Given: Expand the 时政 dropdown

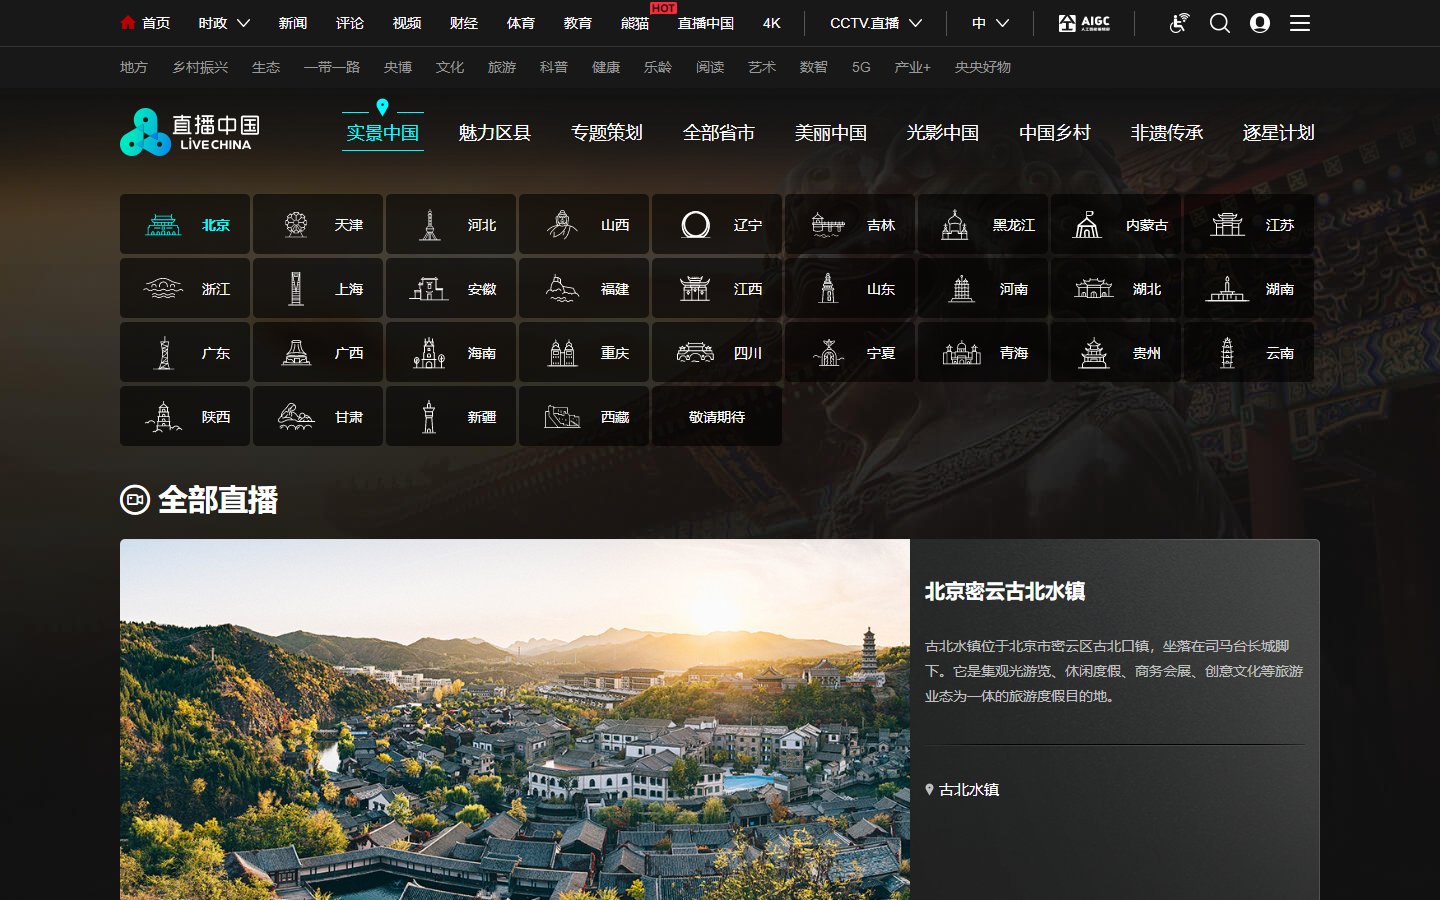Looking at the screenshot, I should click(224, 23).
